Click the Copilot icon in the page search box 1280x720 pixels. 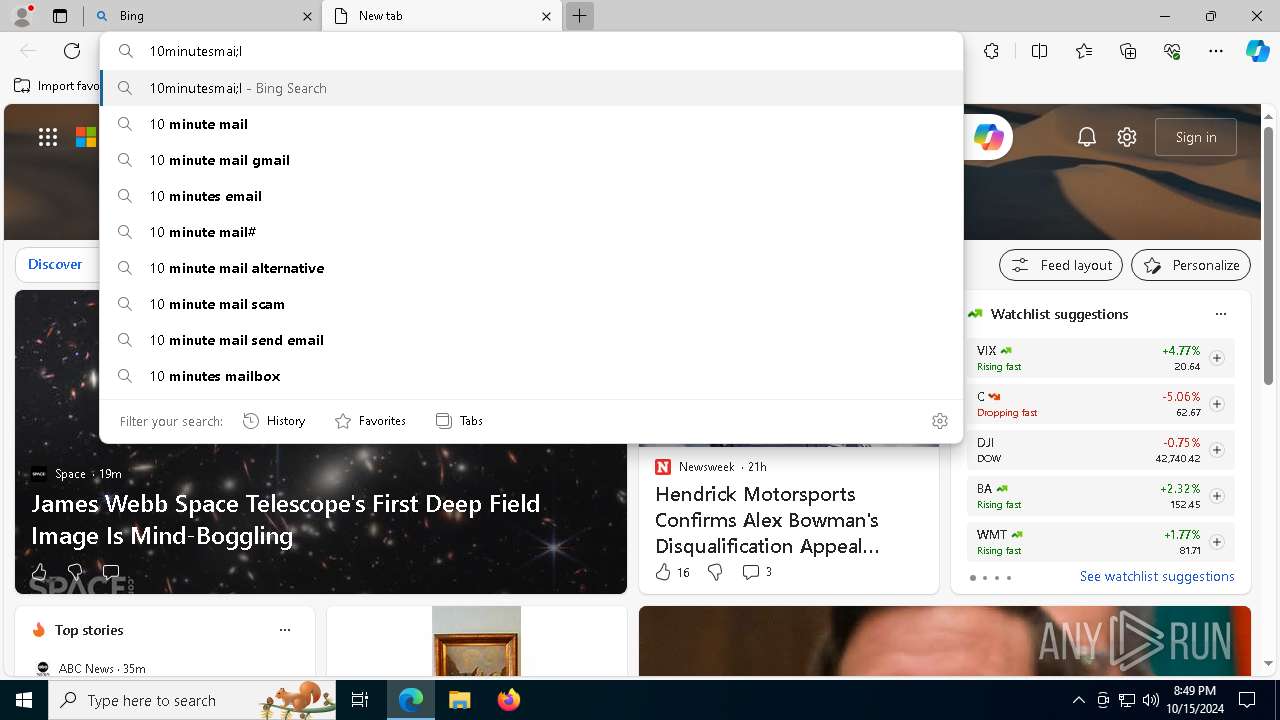pyautogui.click(x=989, y=137)
